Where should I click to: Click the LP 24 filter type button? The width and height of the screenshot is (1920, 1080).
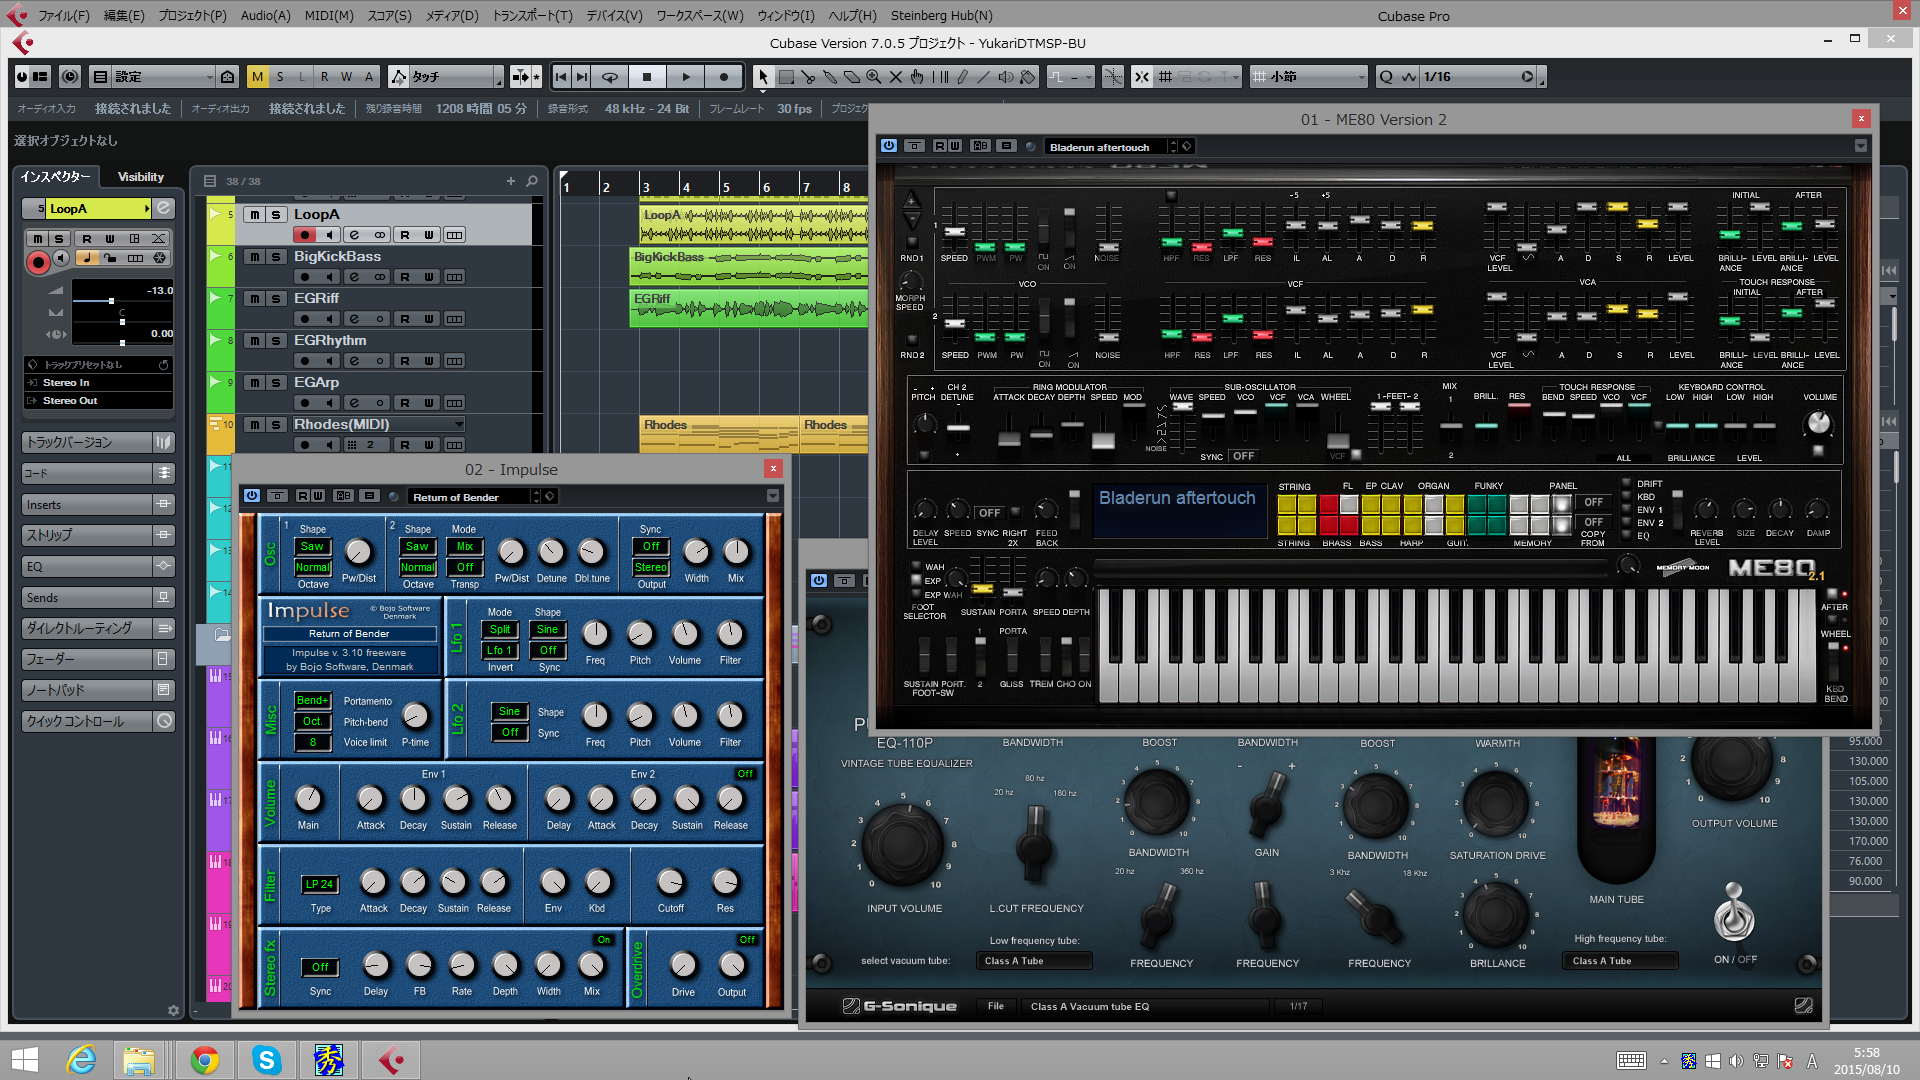click(320, 884)
